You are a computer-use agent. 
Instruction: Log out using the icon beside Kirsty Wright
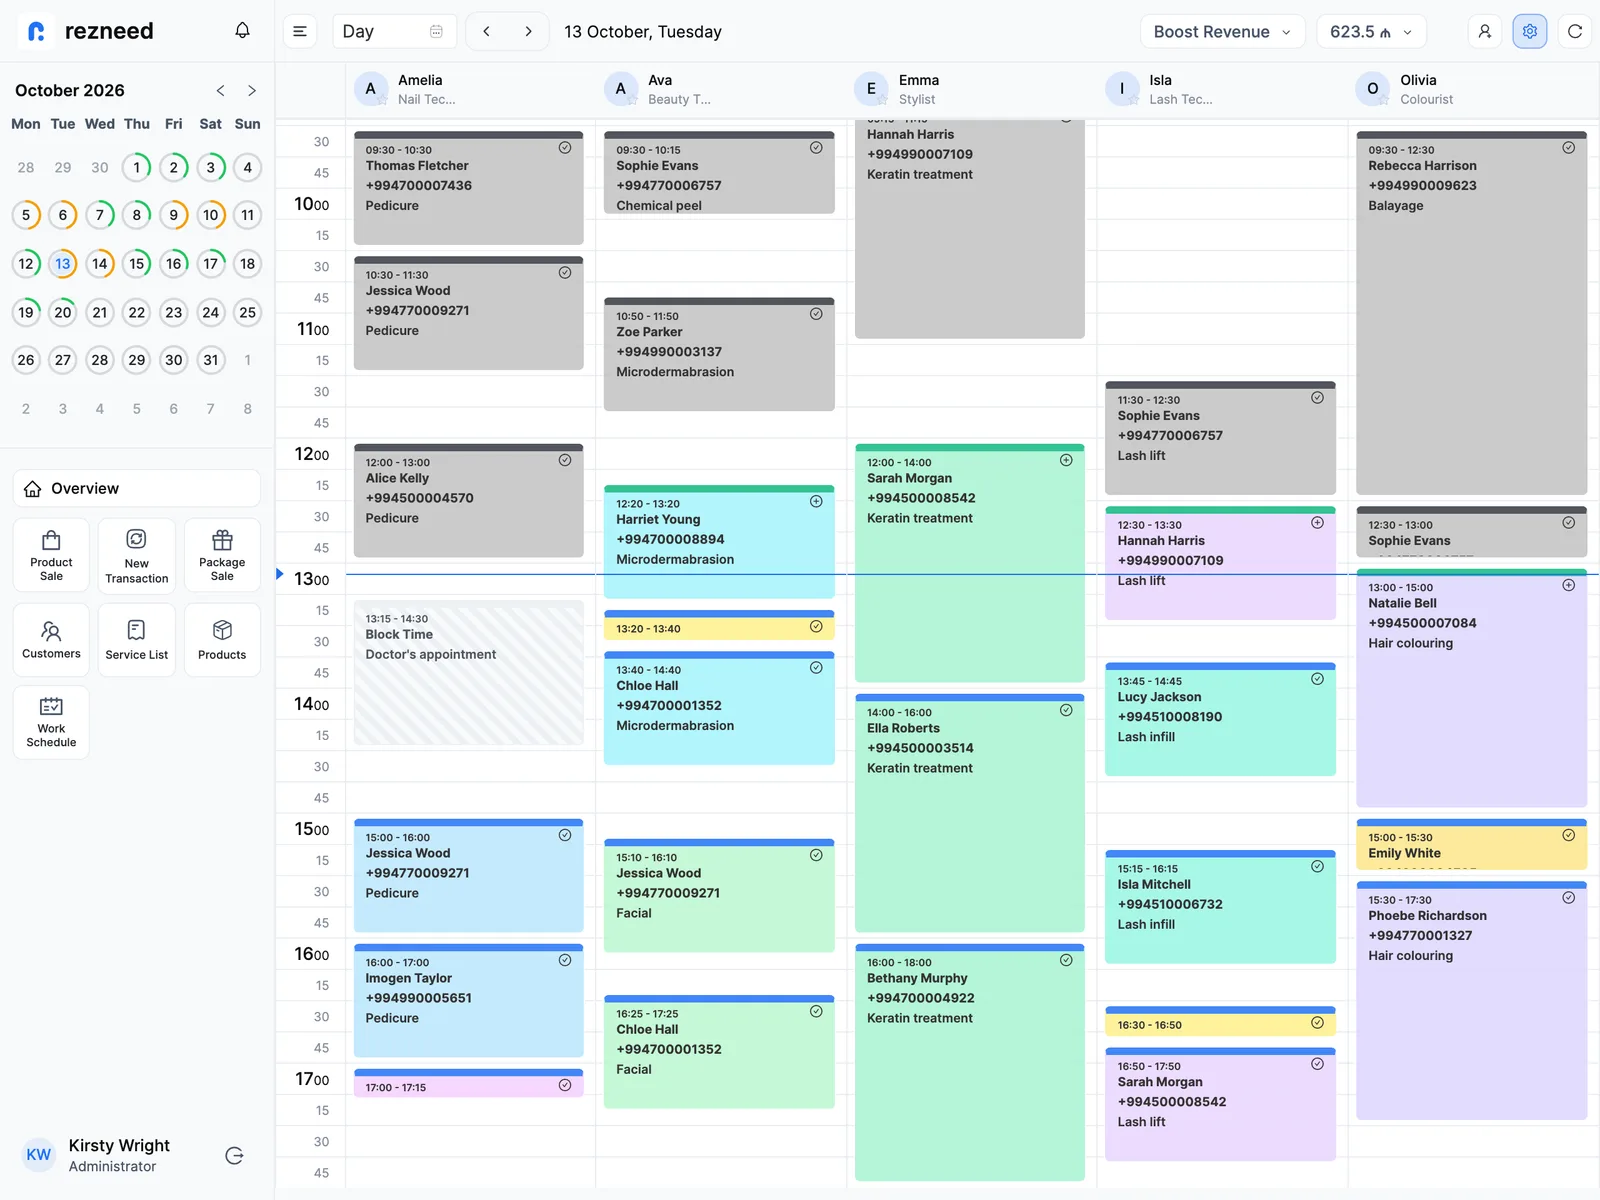pos(234,1155)
